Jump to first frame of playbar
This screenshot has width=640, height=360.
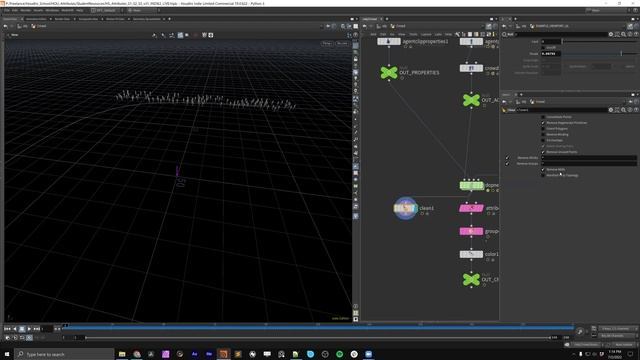(7, 329)
